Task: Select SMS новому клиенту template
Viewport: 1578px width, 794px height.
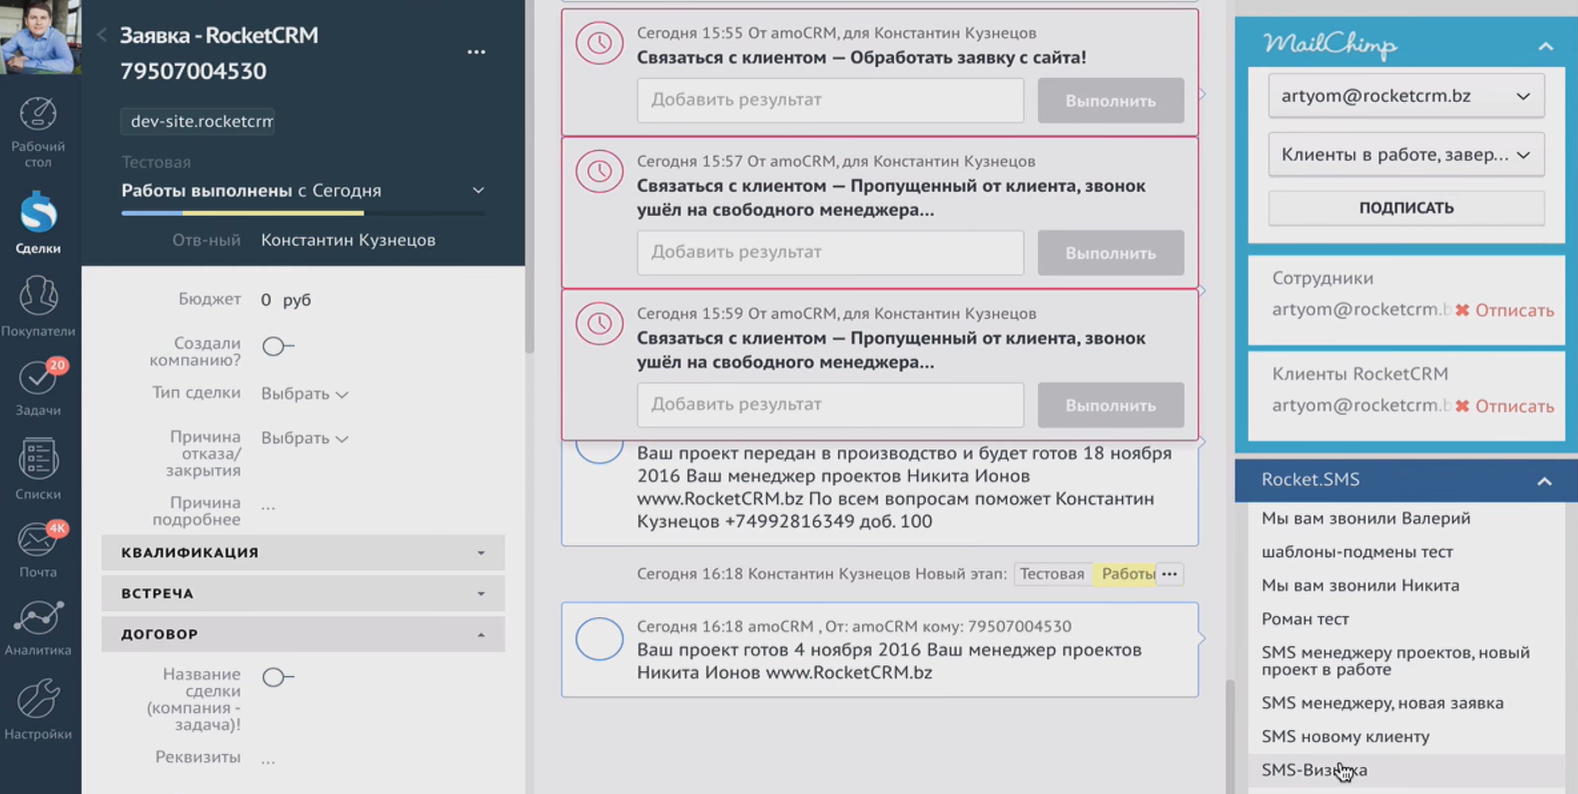Action: 1345,737
